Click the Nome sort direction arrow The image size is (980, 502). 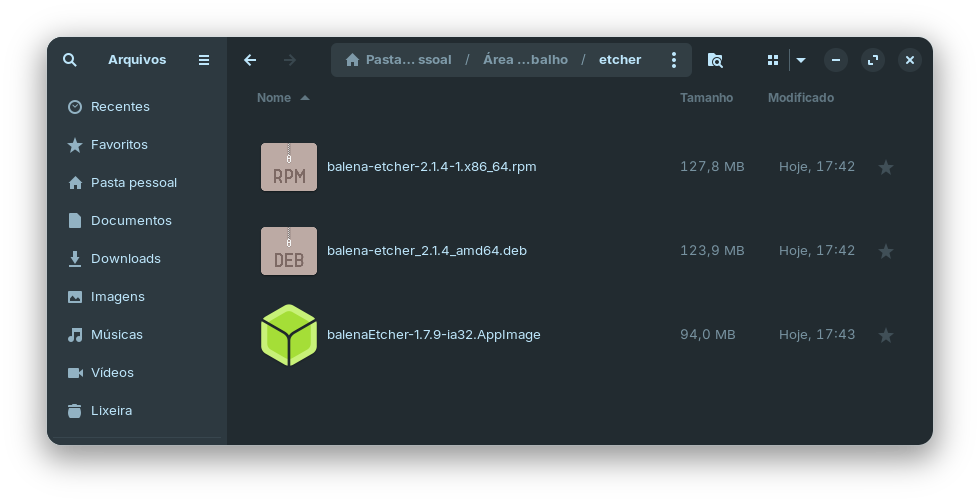tap(305, 98)
